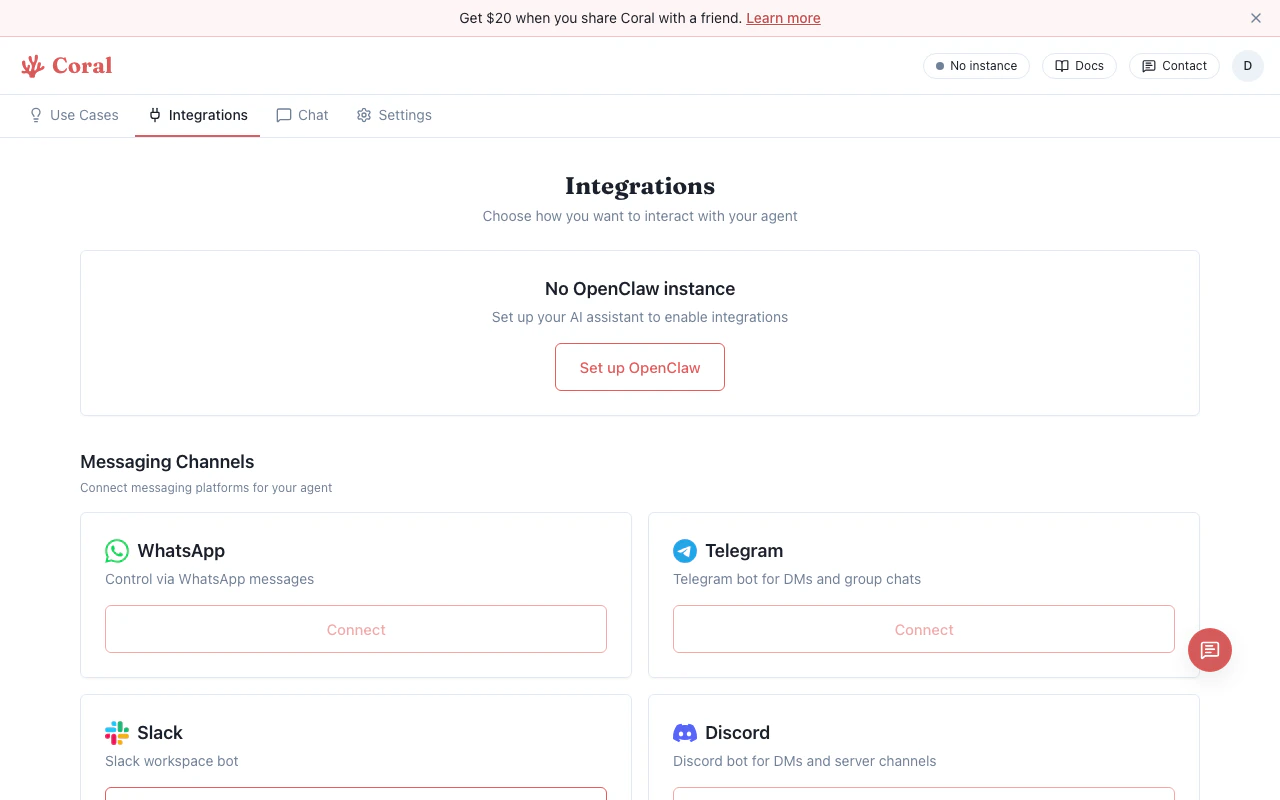Click the No instance status indicator
This screenshot has height=800, width=1280.
(x=976, y=65)
